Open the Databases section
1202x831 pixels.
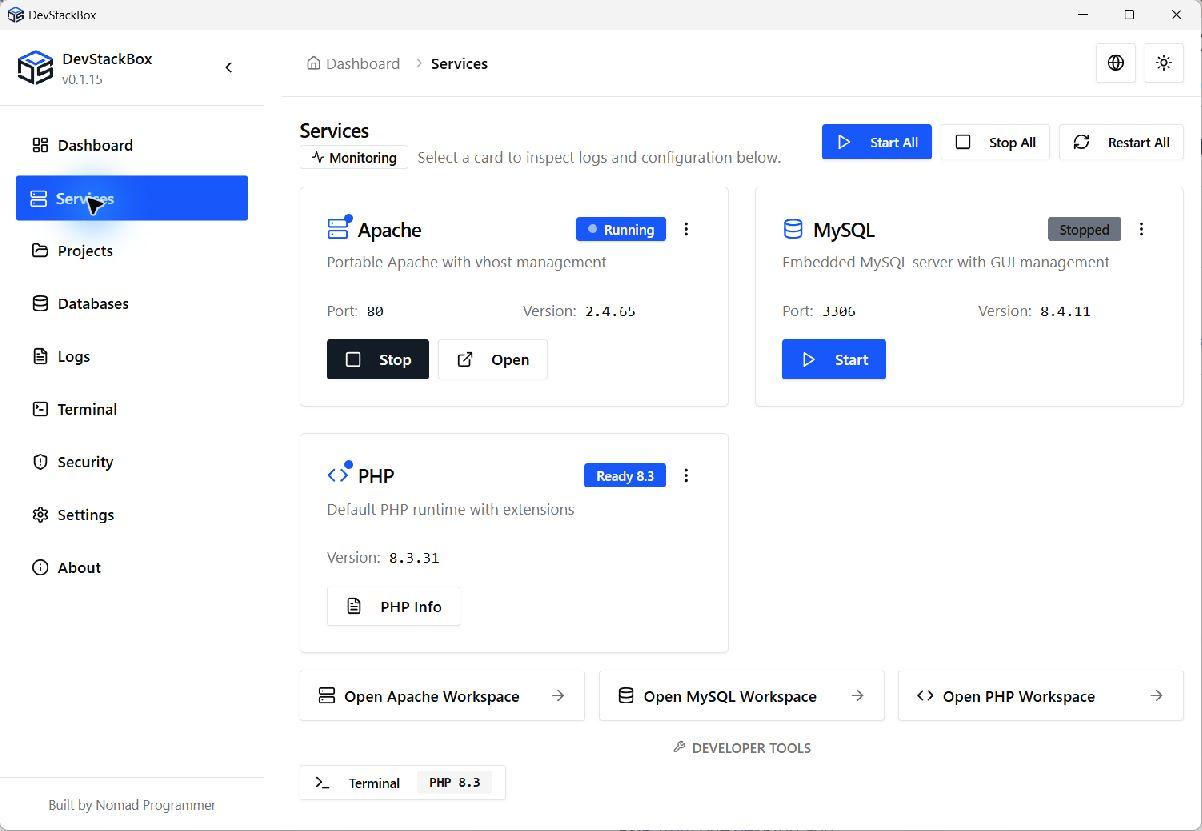(132, 303)
